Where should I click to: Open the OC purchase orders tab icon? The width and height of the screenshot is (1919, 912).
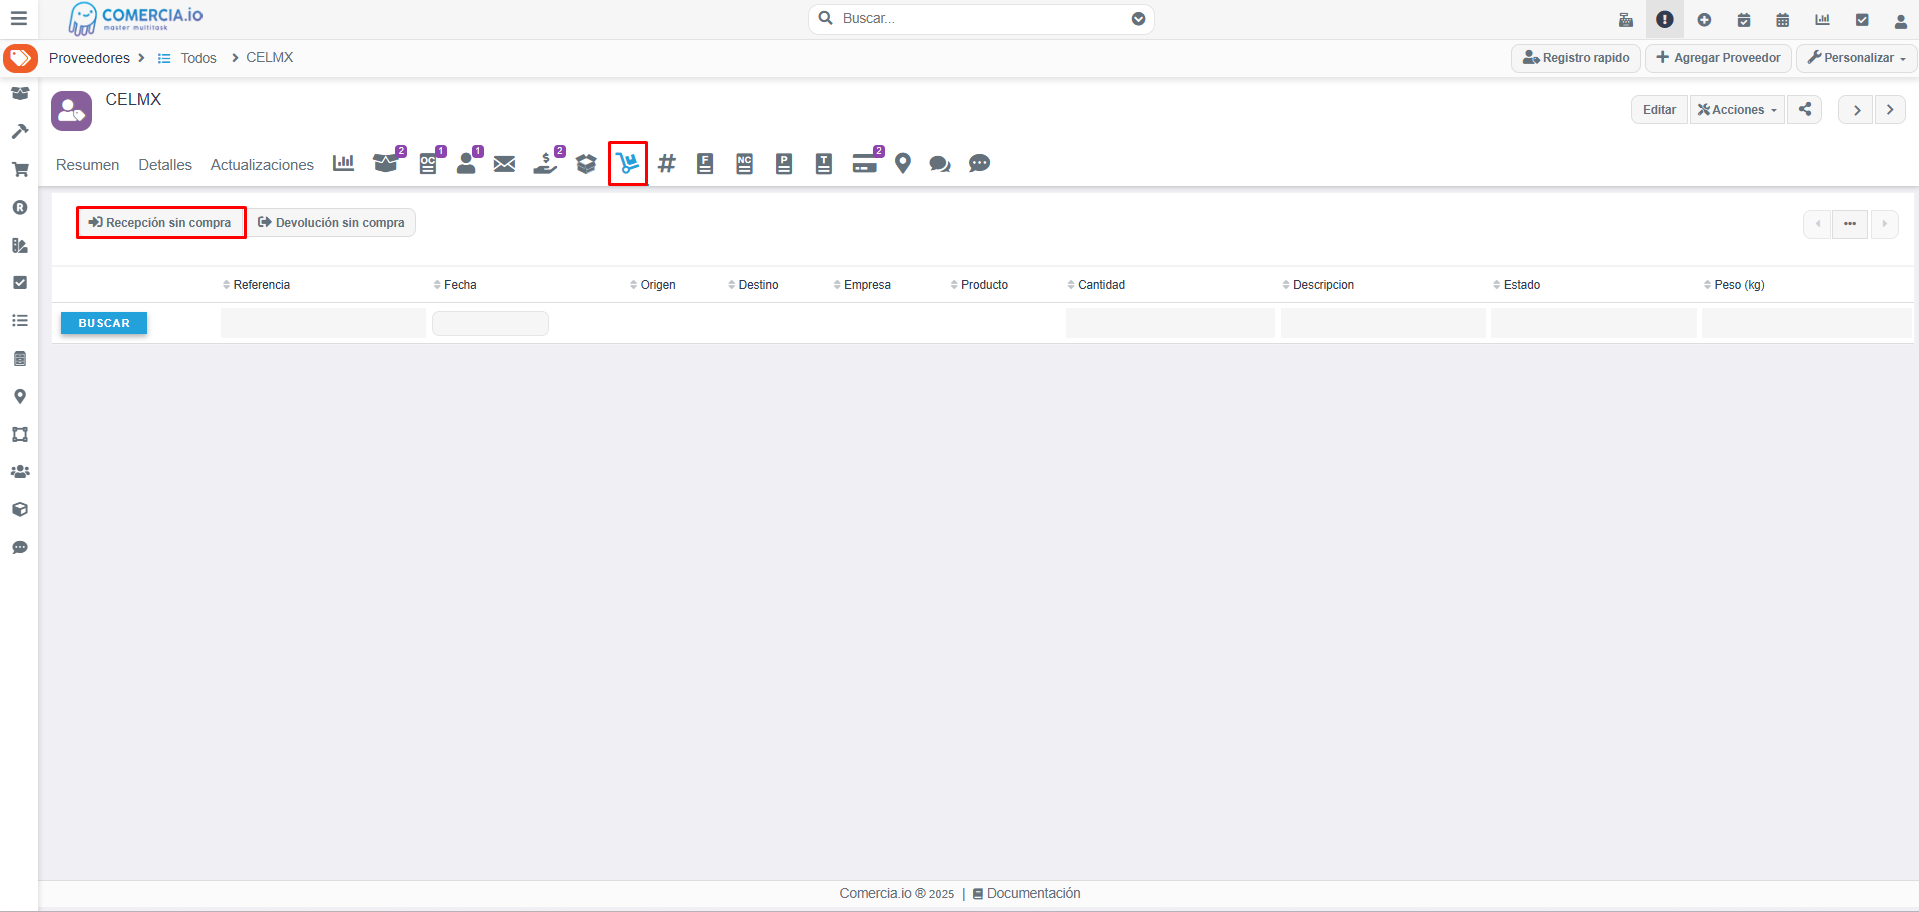[430, 162]
